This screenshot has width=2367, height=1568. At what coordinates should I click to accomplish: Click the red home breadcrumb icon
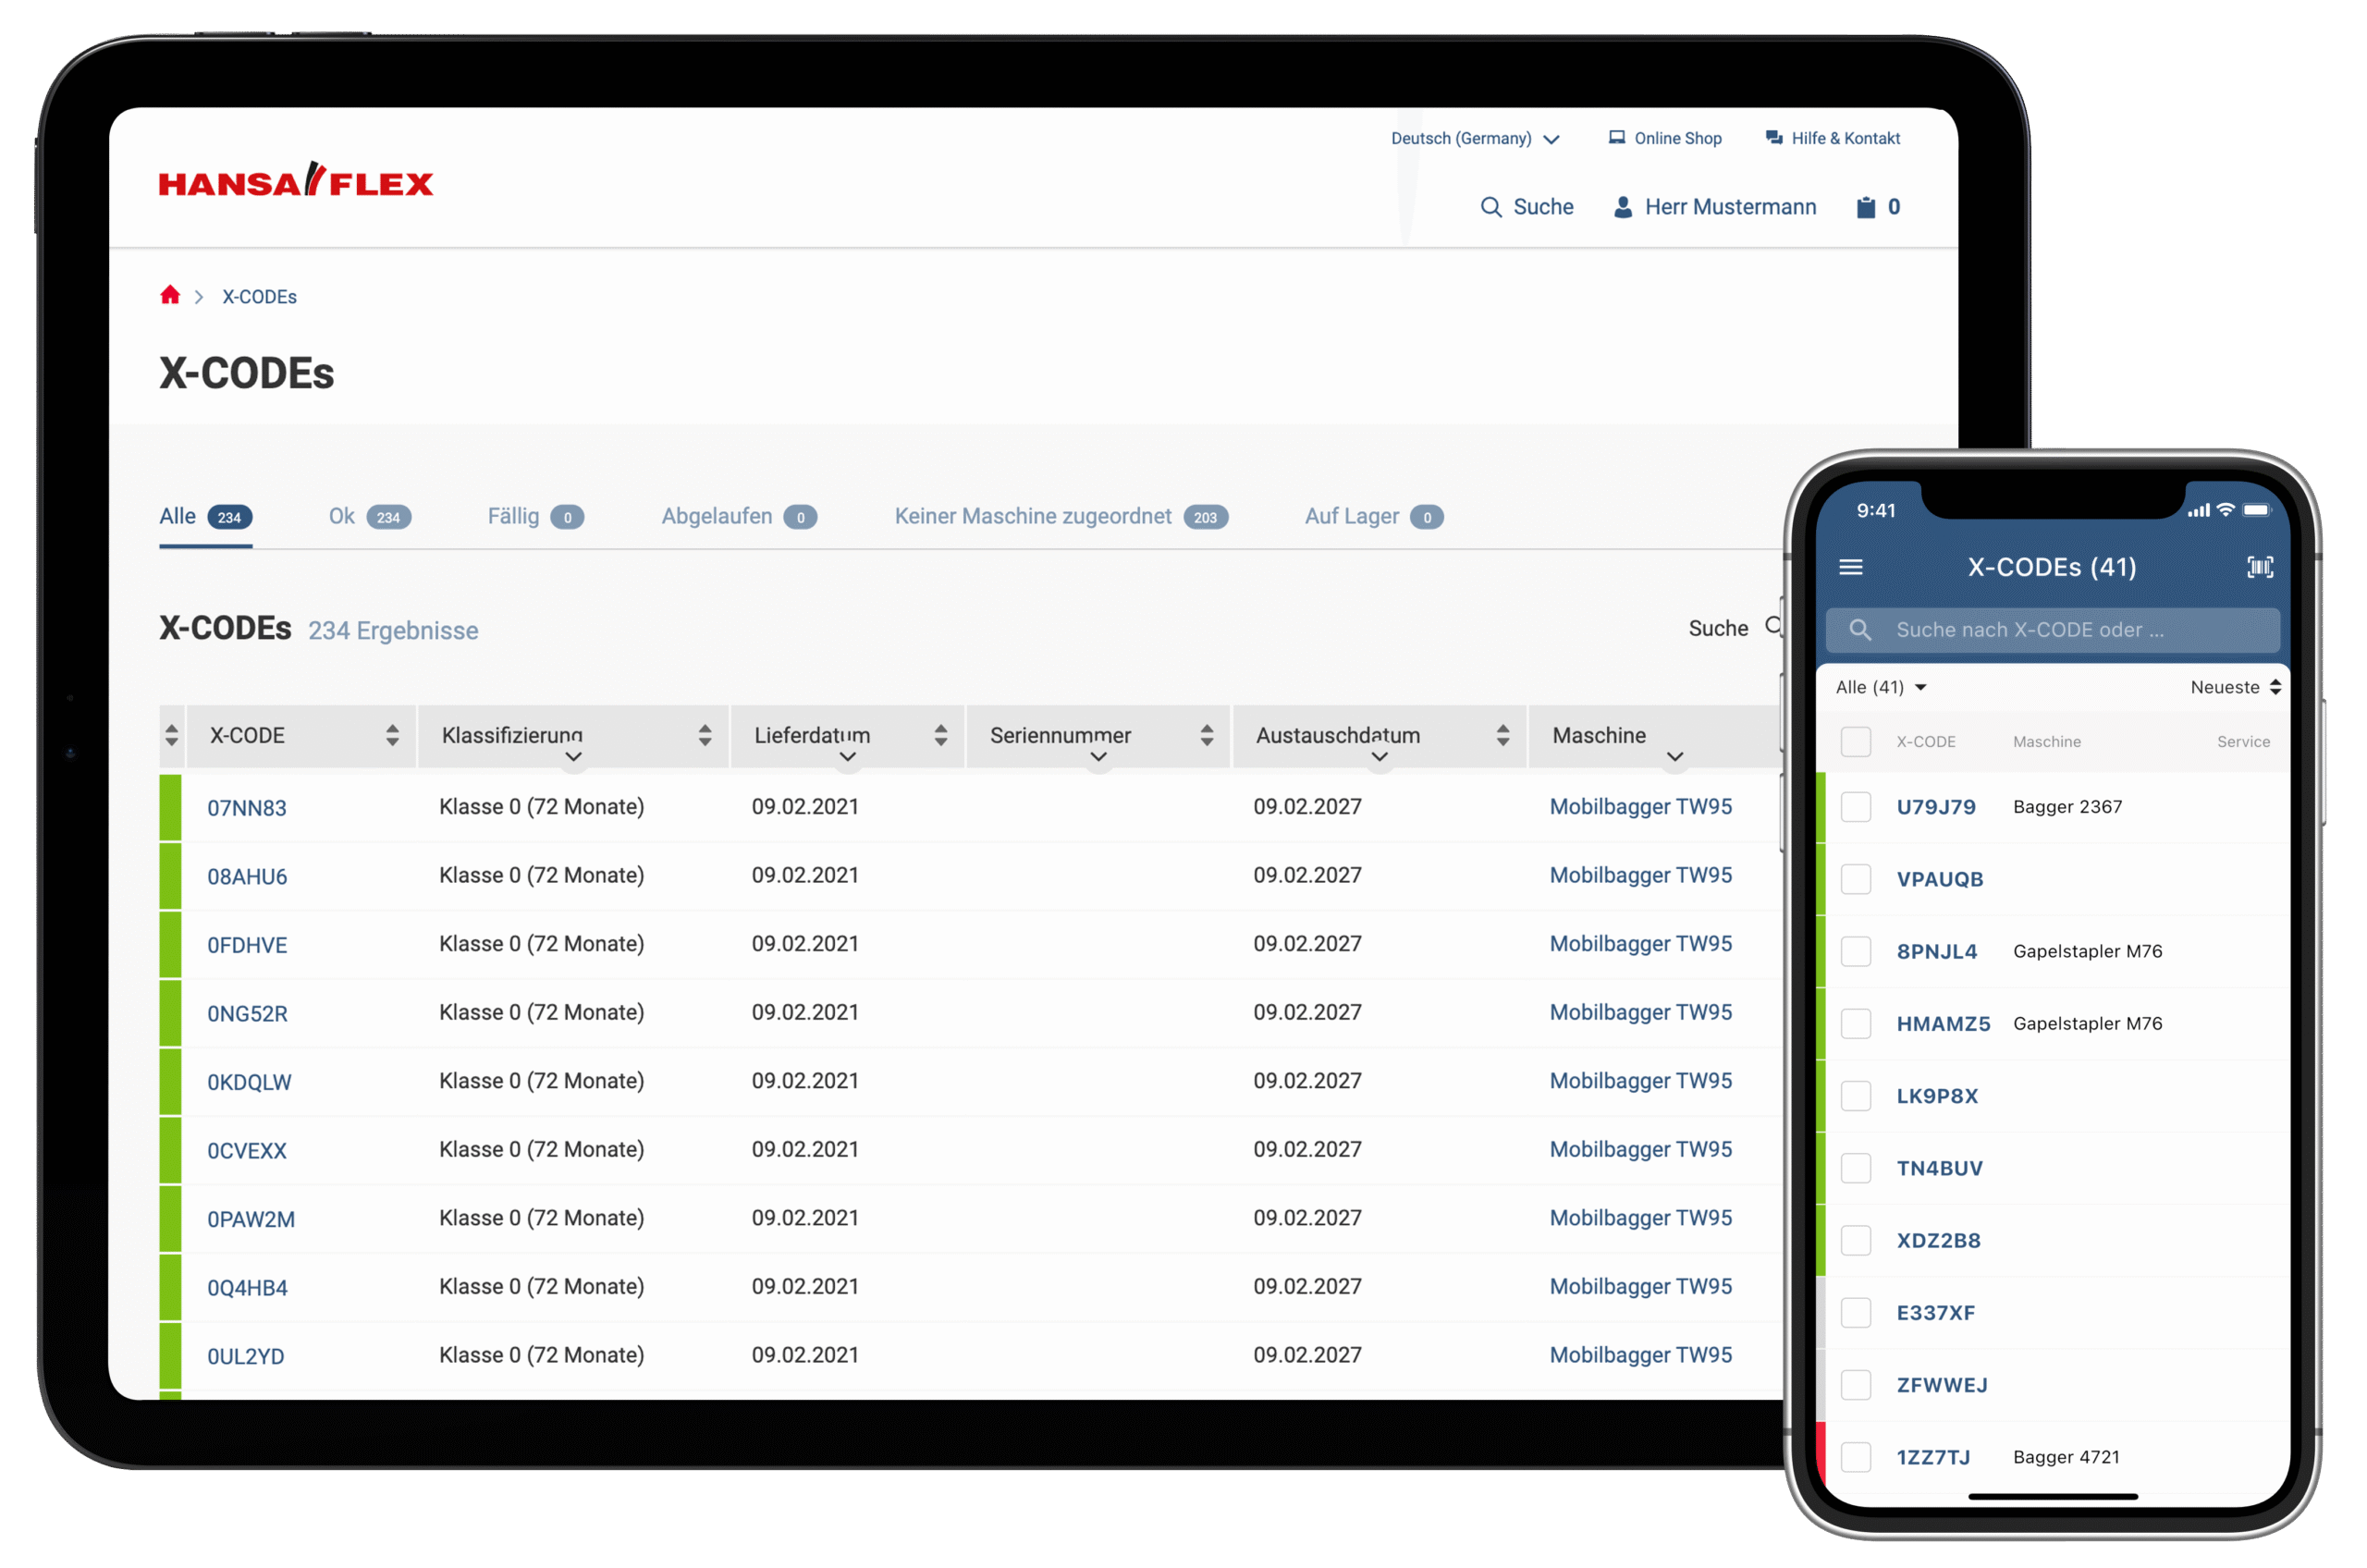pyautogui.click(x=170, y=295)
